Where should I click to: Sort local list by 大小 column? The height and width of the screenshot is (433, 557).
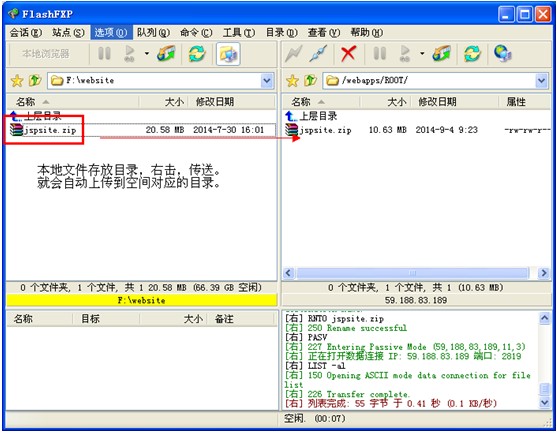pyautogui.click(x=163, y=102)
